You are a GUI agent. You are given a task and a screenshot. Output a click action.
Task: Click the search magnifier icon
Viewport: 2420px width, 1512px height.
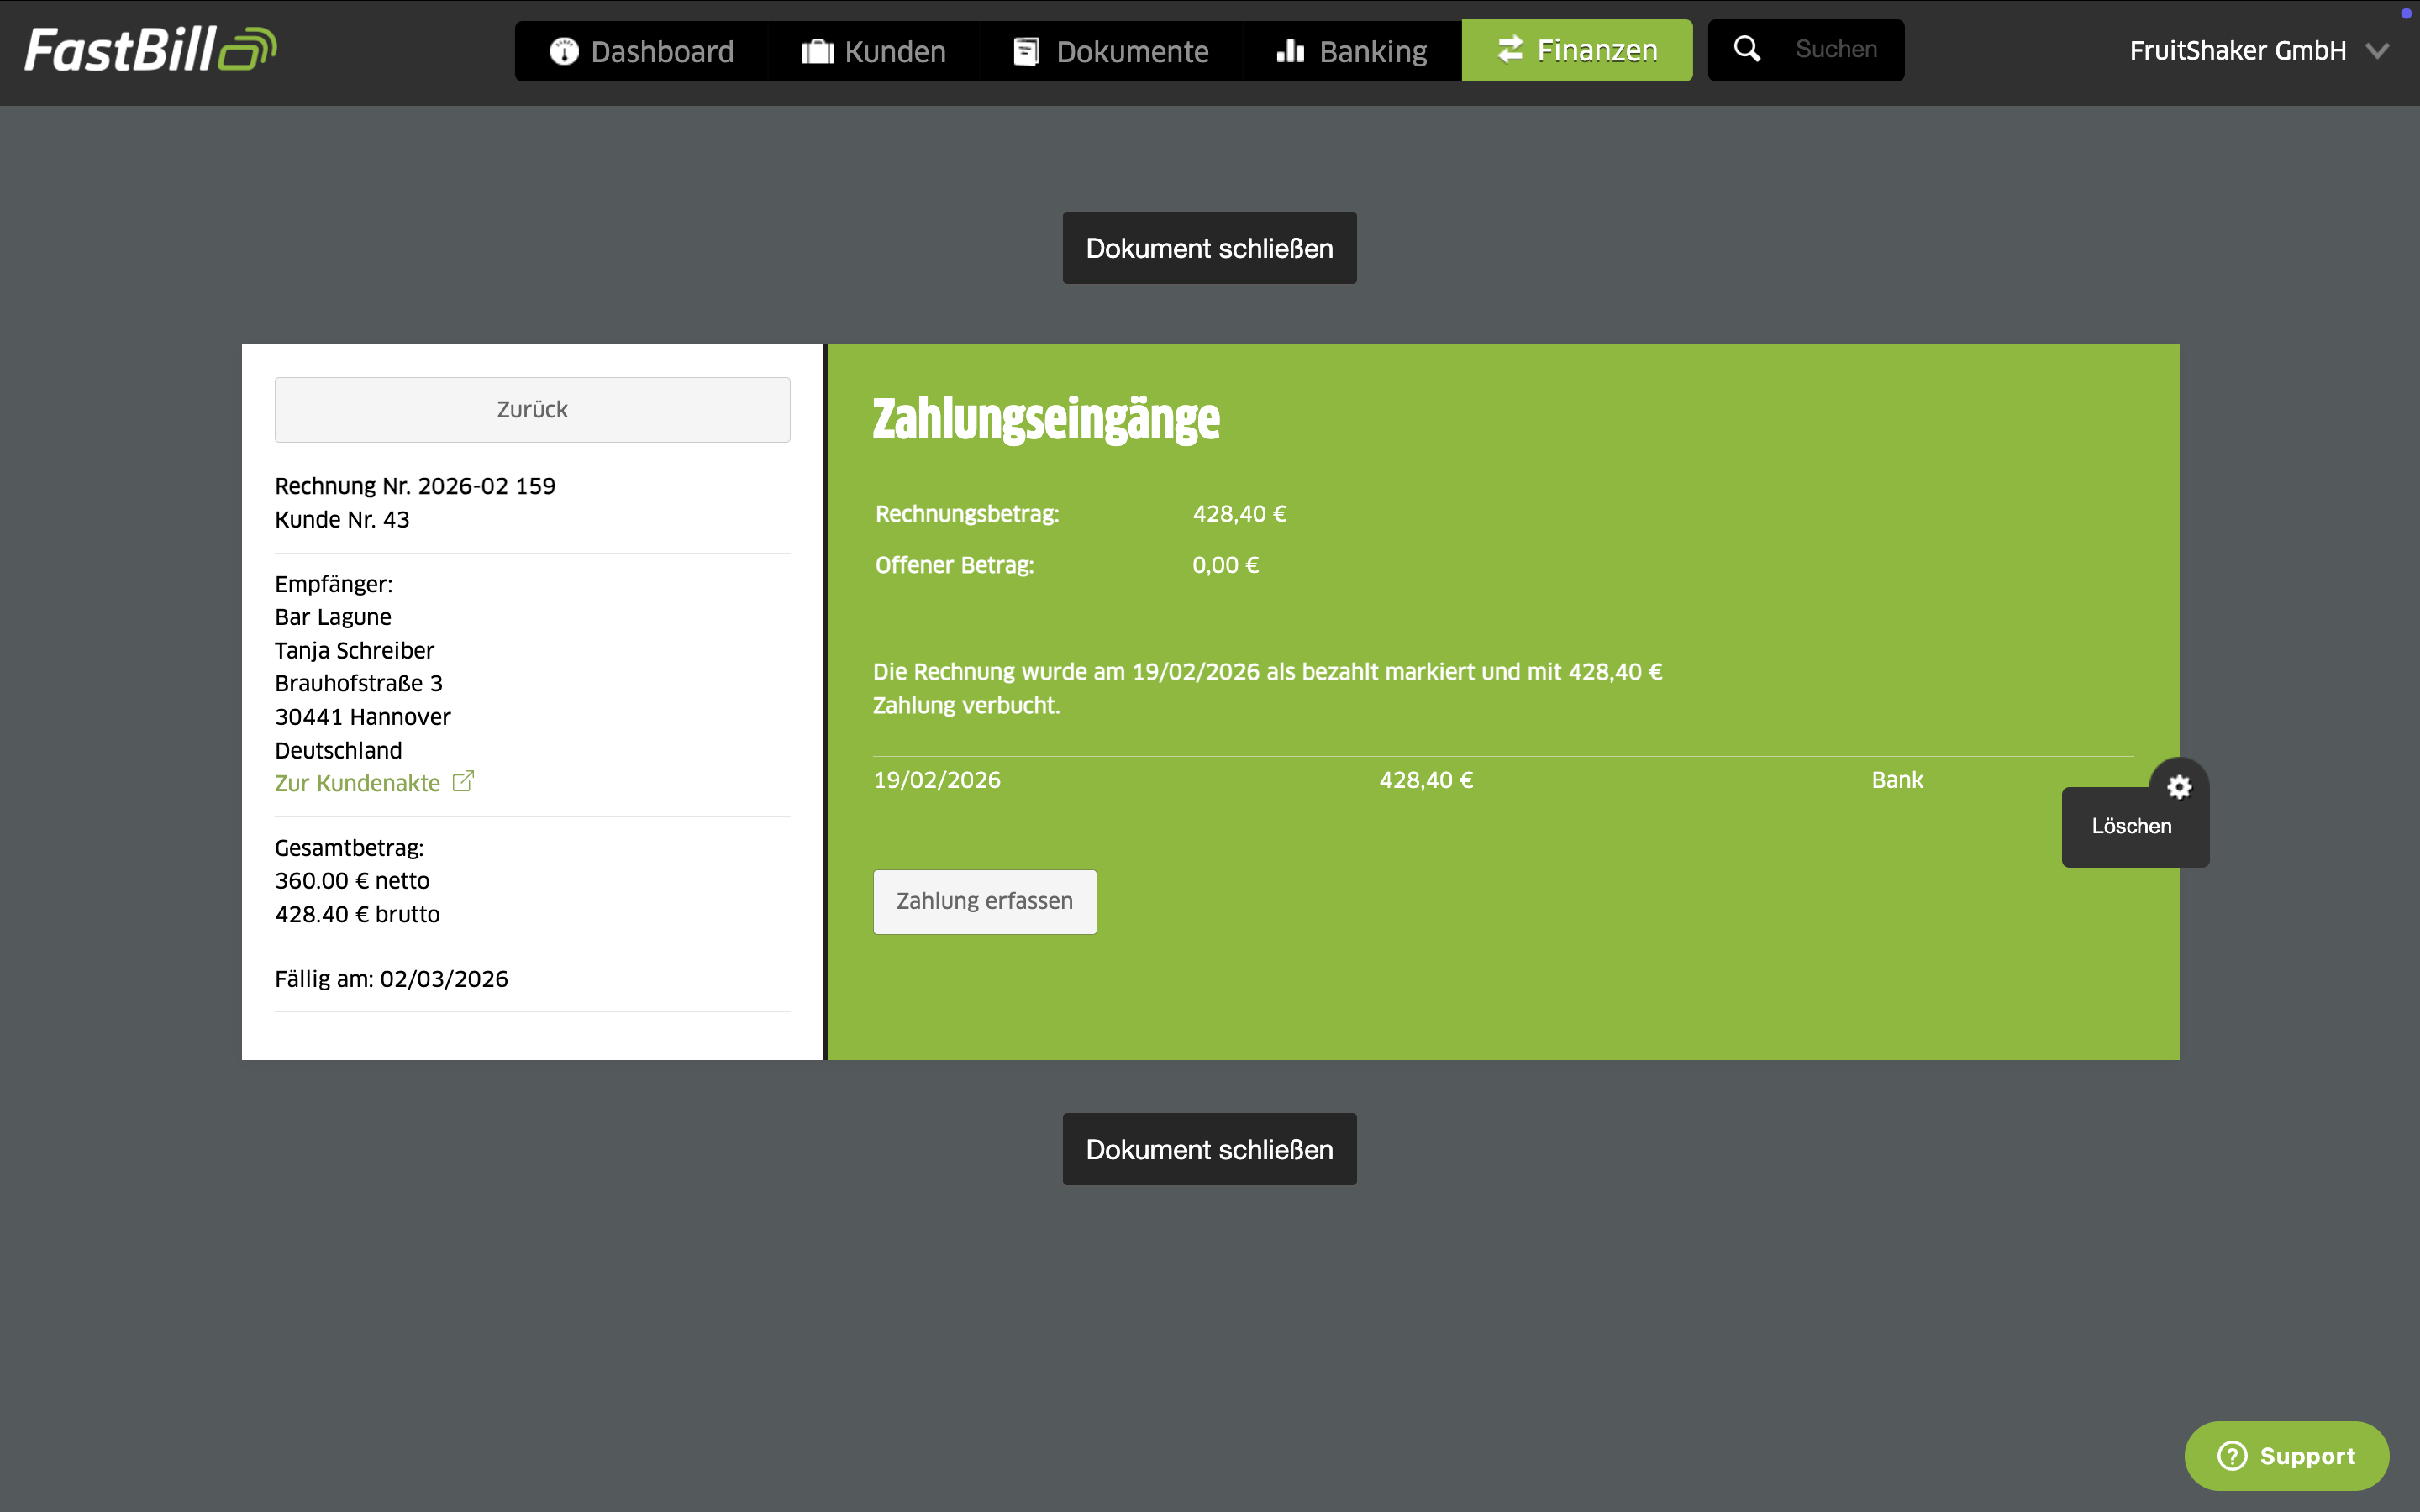[1747, 49]
